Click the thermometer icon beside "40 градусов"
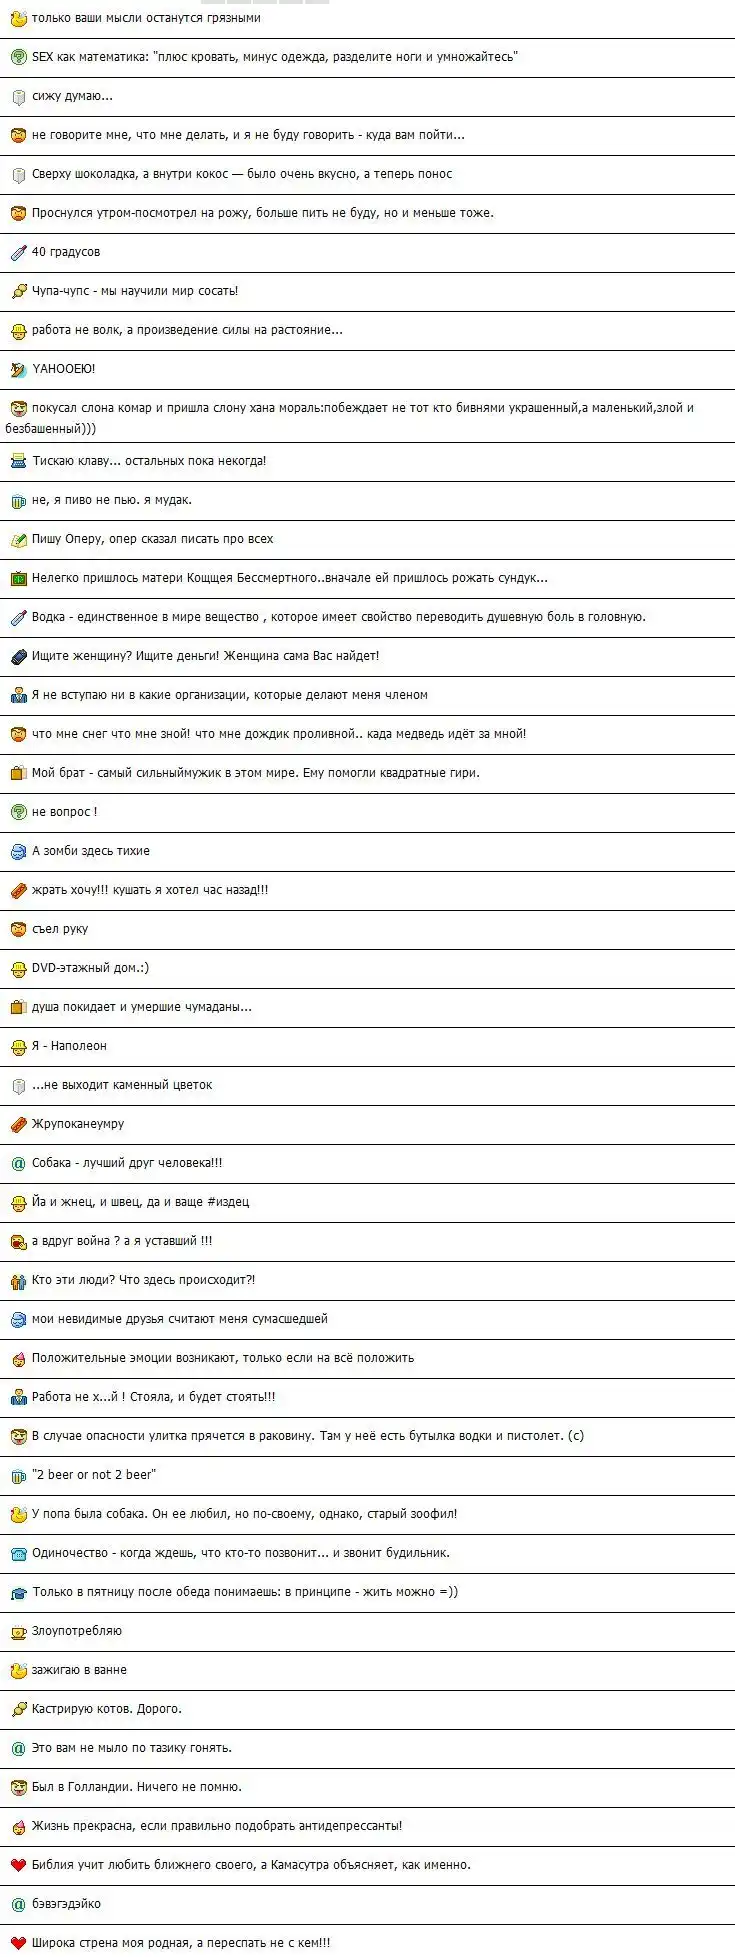 click(x=18, y=252)
